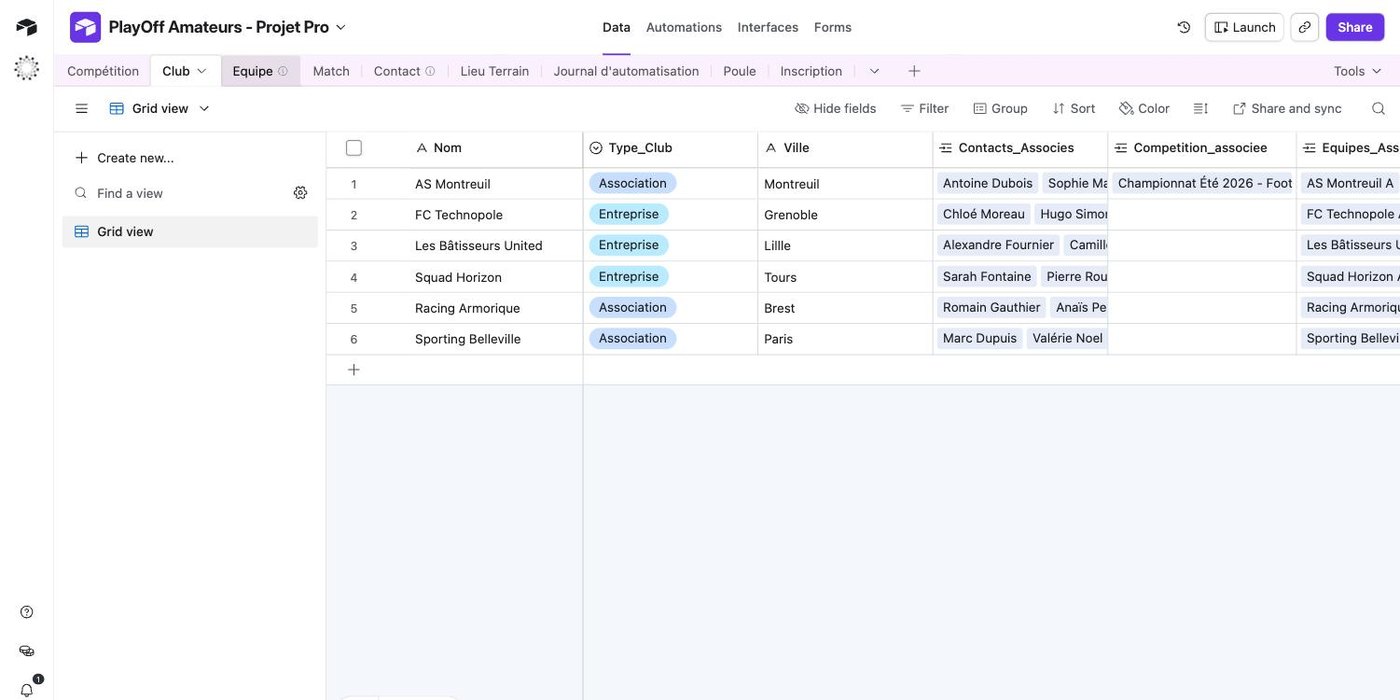Click Hide fields button
This screenshot has height=700, width=1400.
tap(835, 108)
